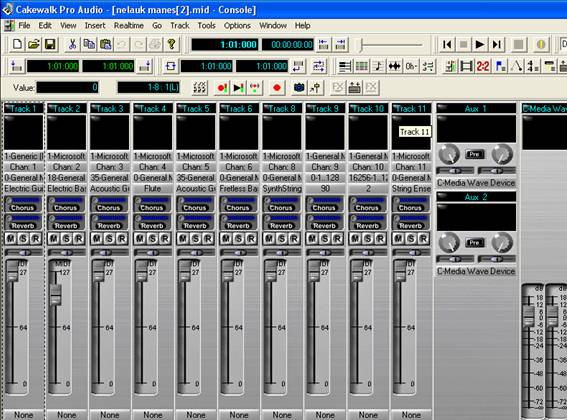This screenshot has height=420, width=567.
Task: Select the Track 2 name header
Action: click(x=67, y=108)
